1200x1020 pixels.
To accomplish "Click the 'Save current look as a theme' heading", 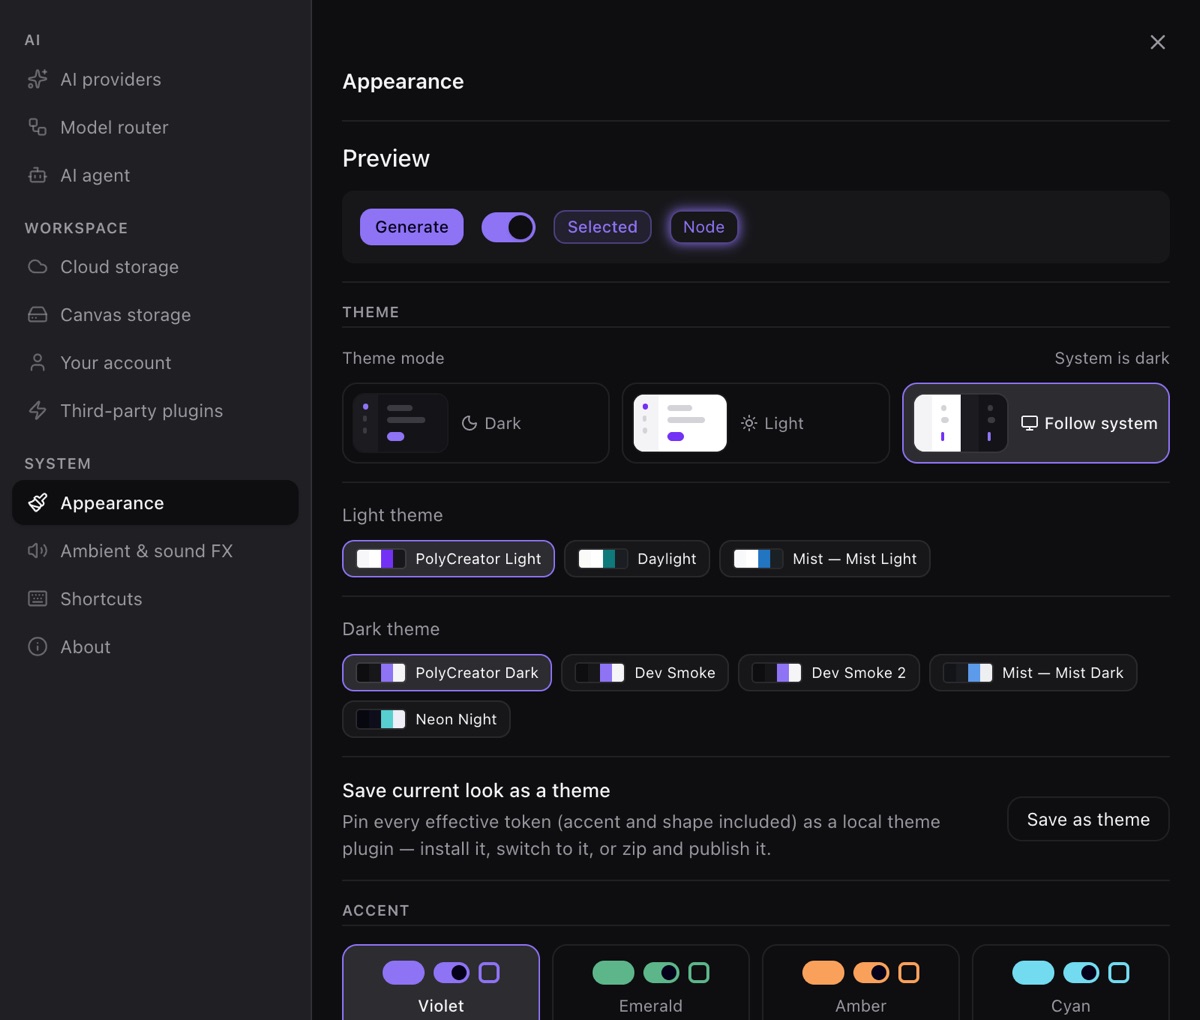I will pos(476,790).
